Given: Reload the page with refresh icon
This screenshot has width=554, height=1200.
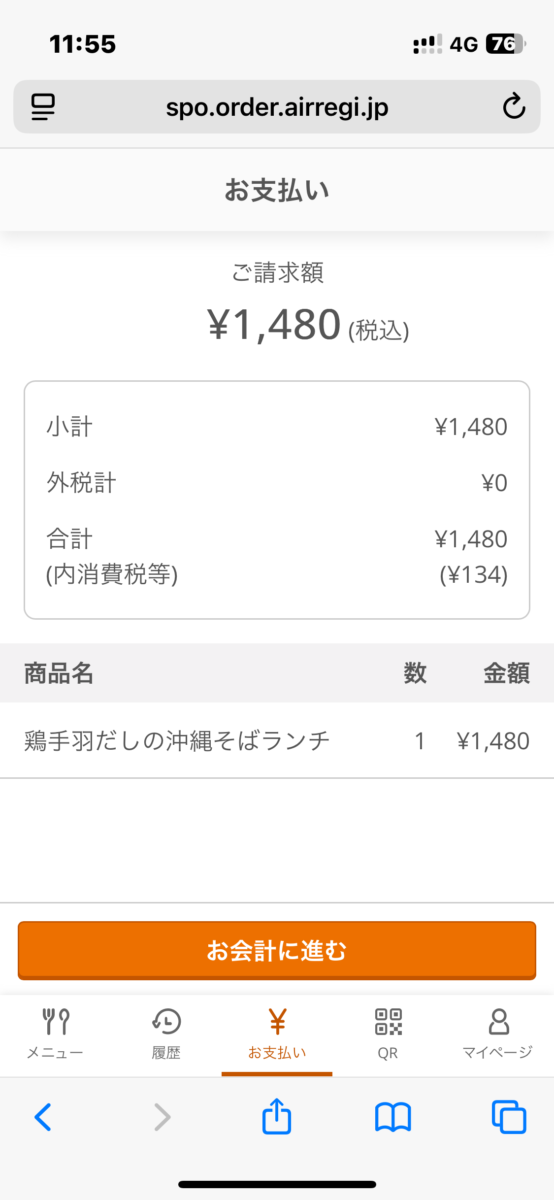Looking at the screenshot, I should 514,107.
